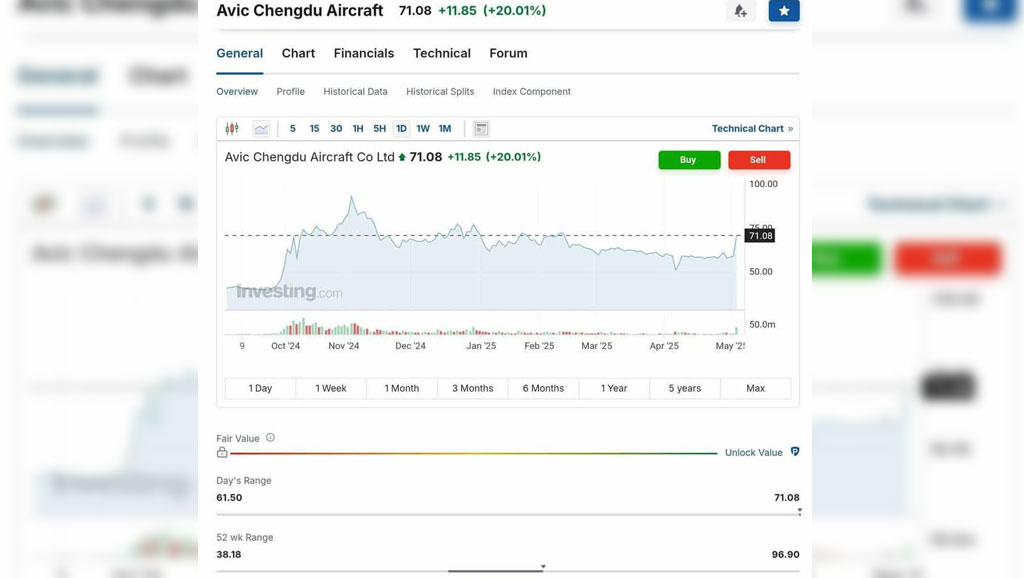
Task: Click the green Buy button
Action: (x=689, y=160)
